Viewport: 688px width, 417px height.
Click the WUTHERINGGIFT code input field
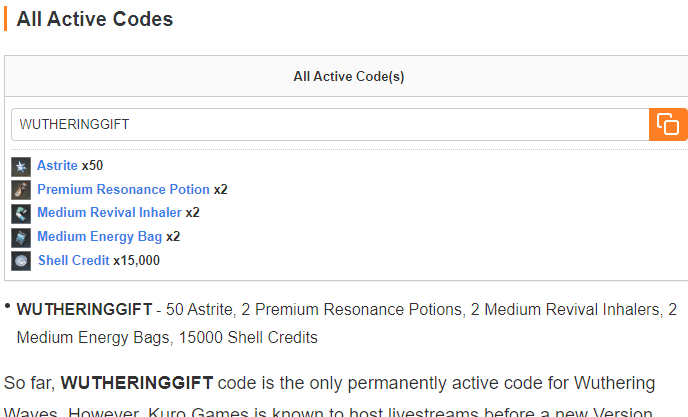(330, 125)
